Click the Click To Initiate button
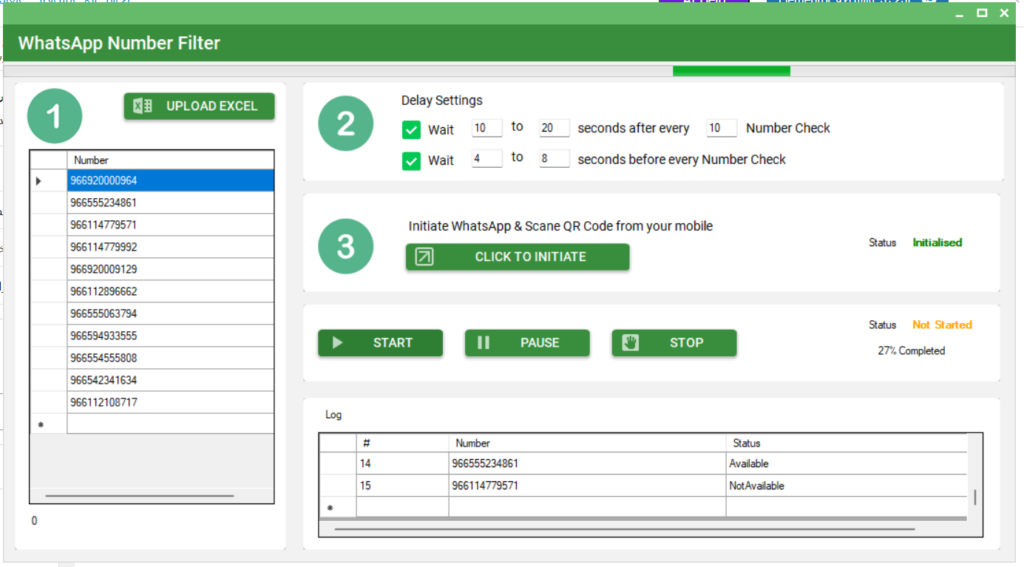Image resolution: width=1024 pixels, height=567 pixels. [x=517, y=257]
